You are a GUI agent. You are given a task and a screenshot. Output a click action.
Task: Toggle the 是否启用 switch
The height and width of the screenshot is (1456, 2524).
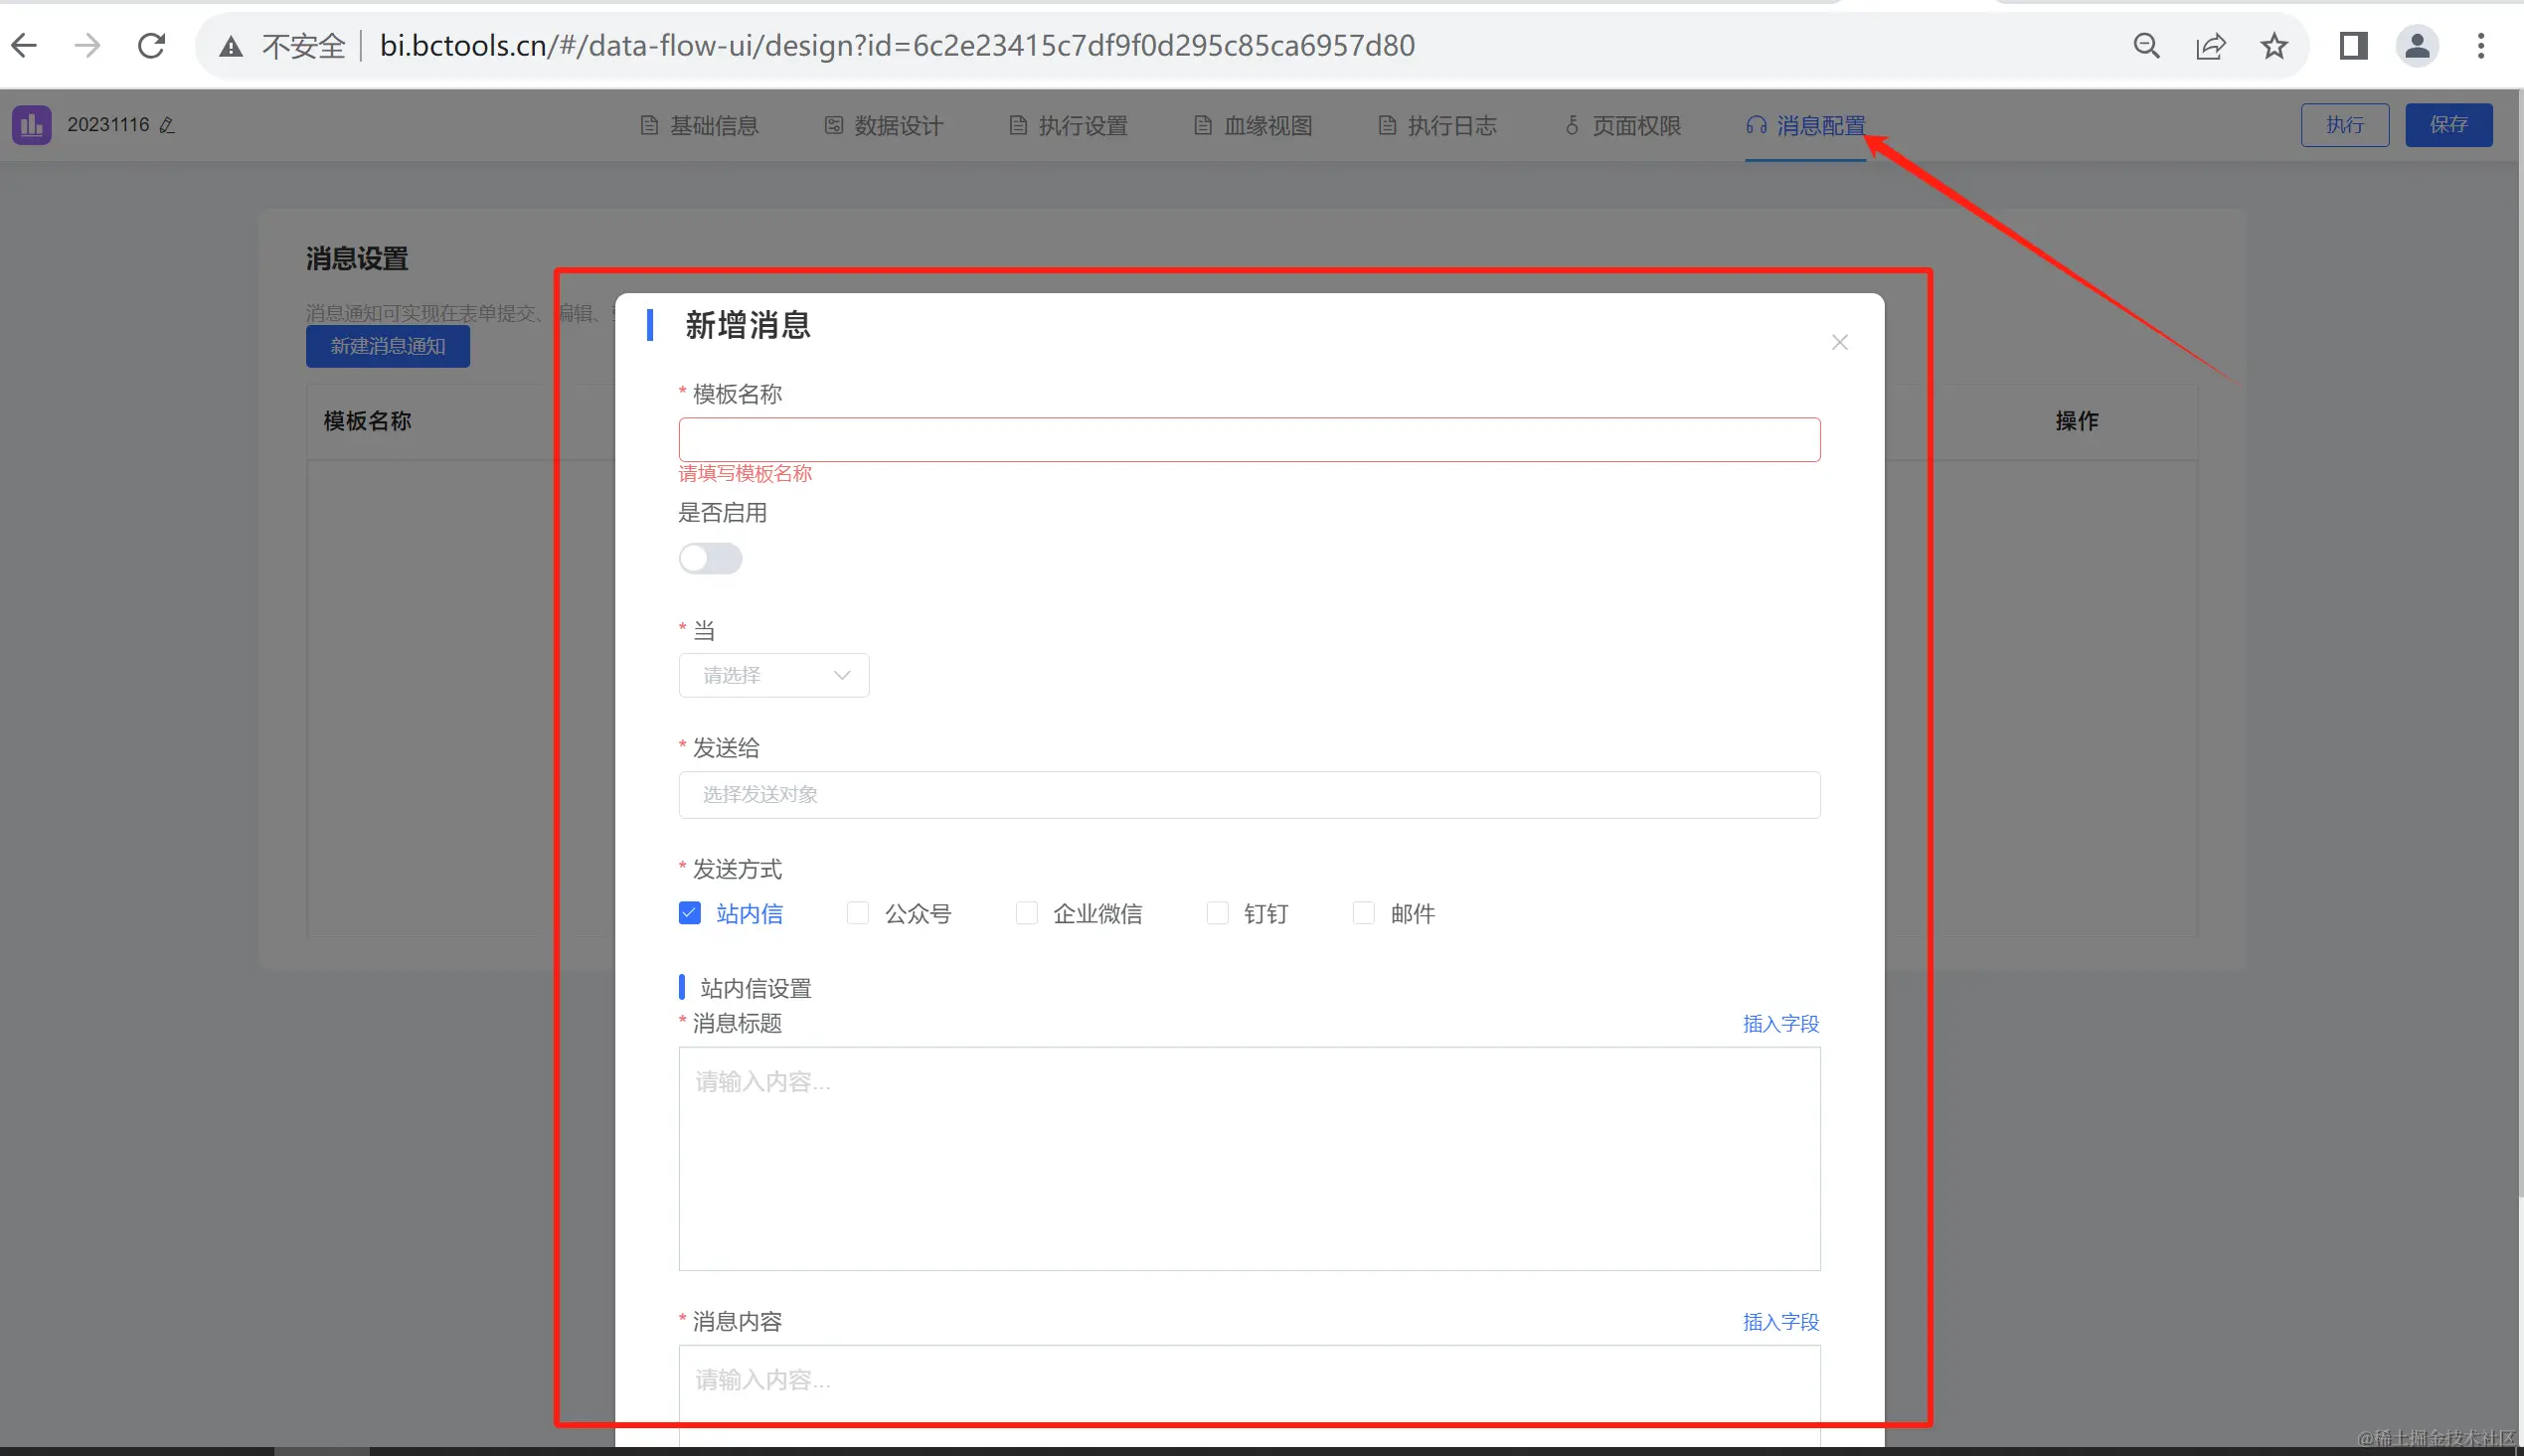[710, 558]
